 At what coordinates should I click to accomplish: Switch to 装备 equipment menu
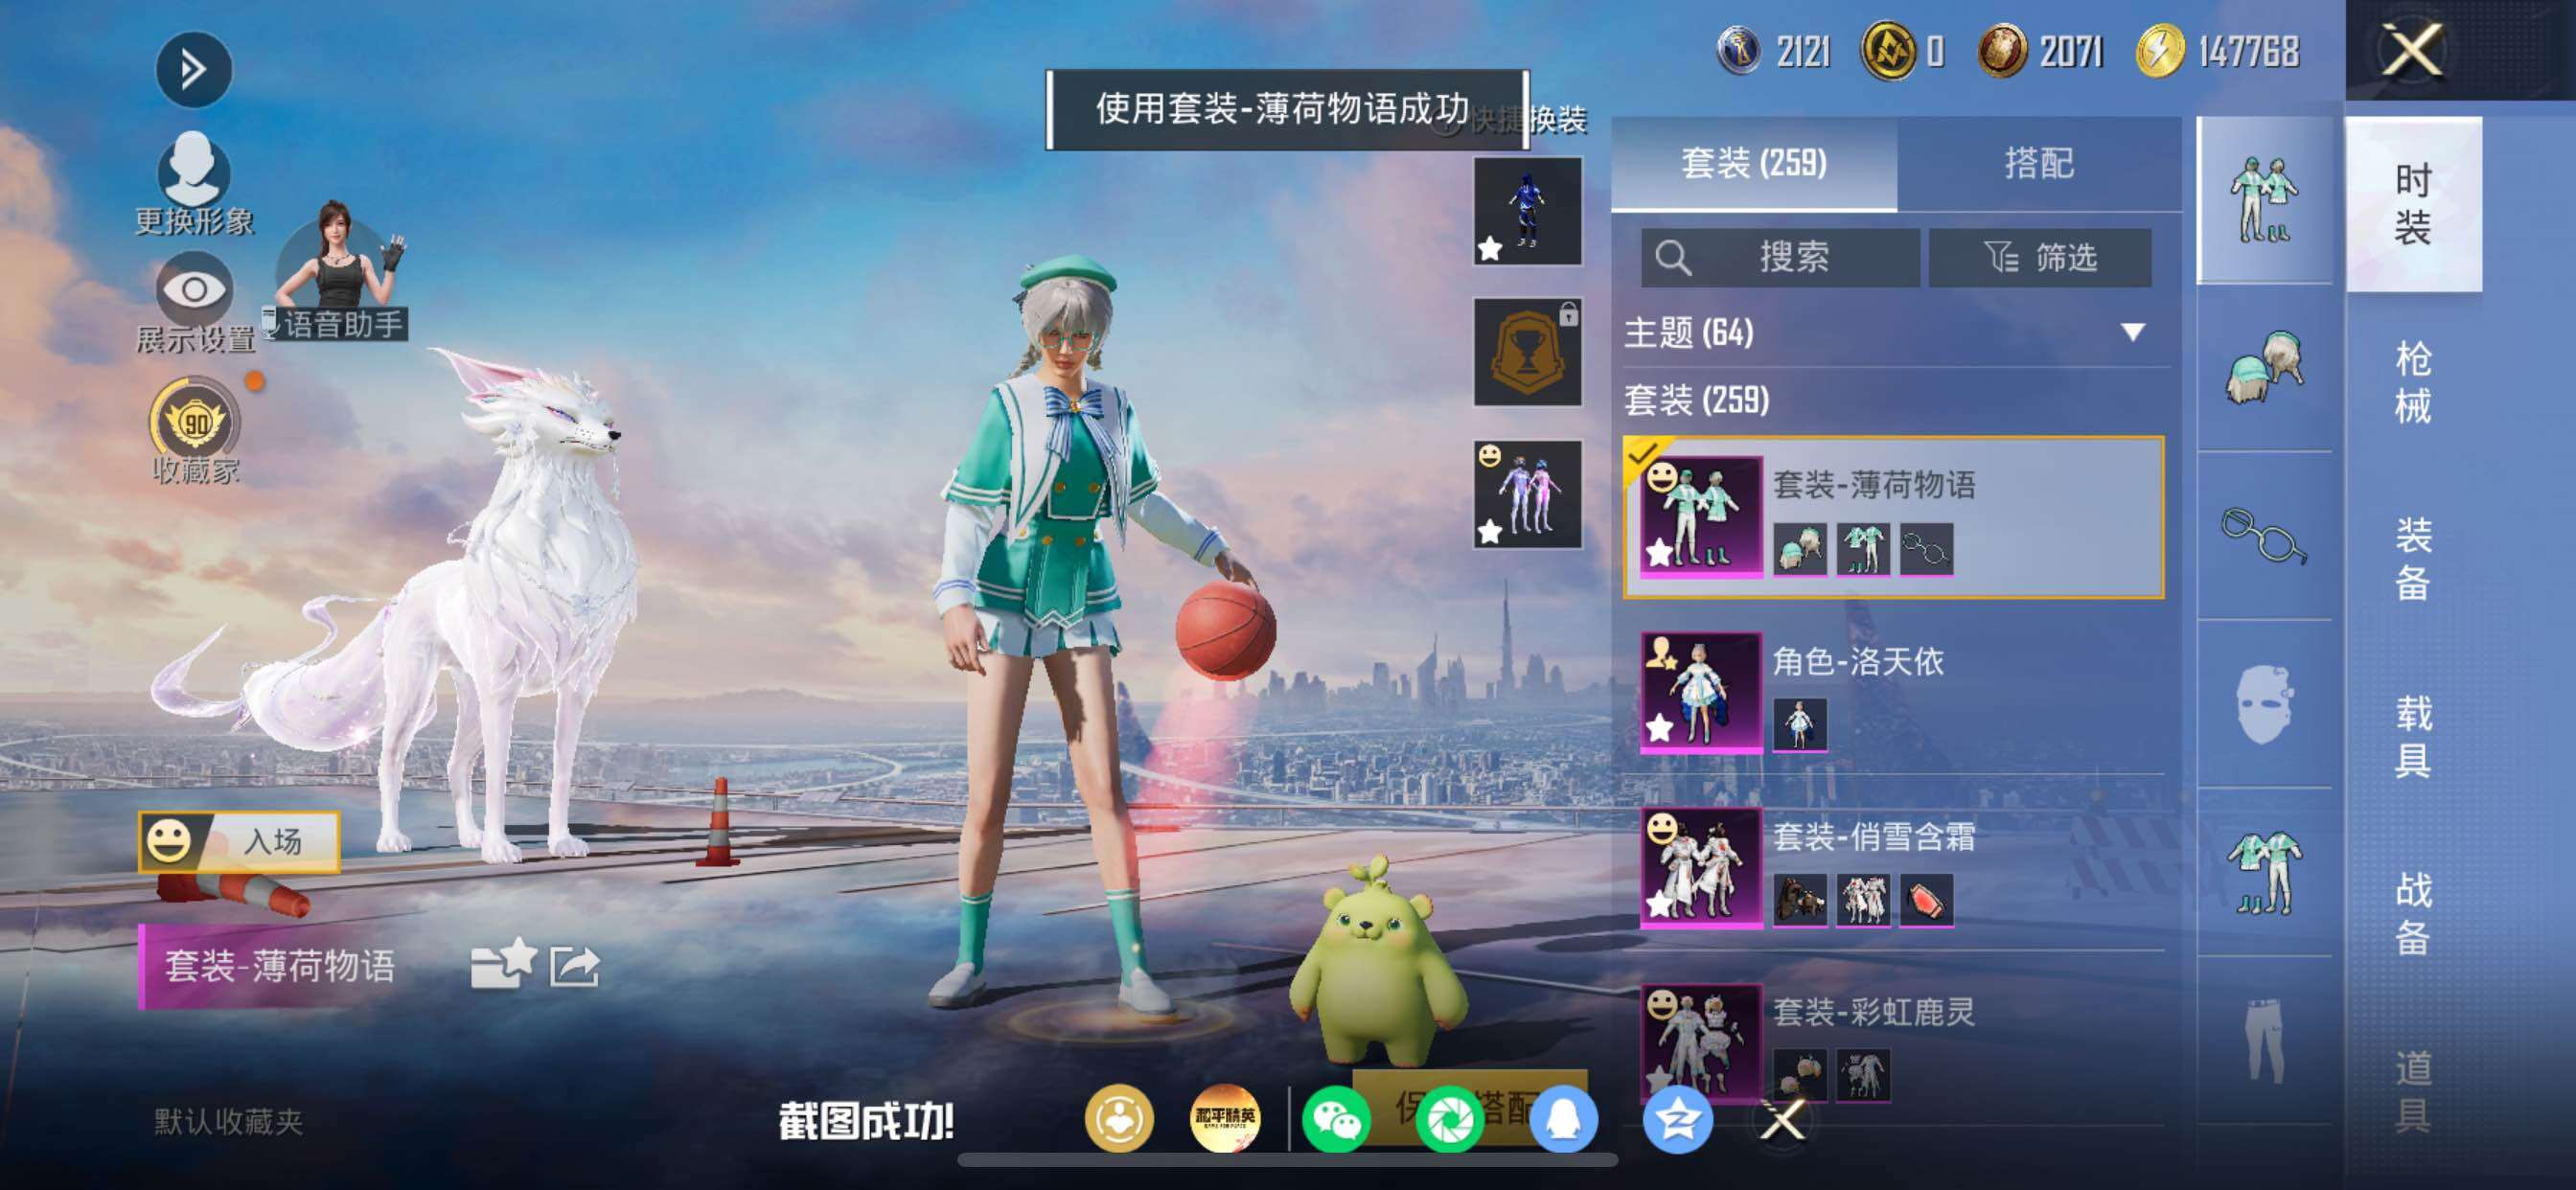(2414, 559)
